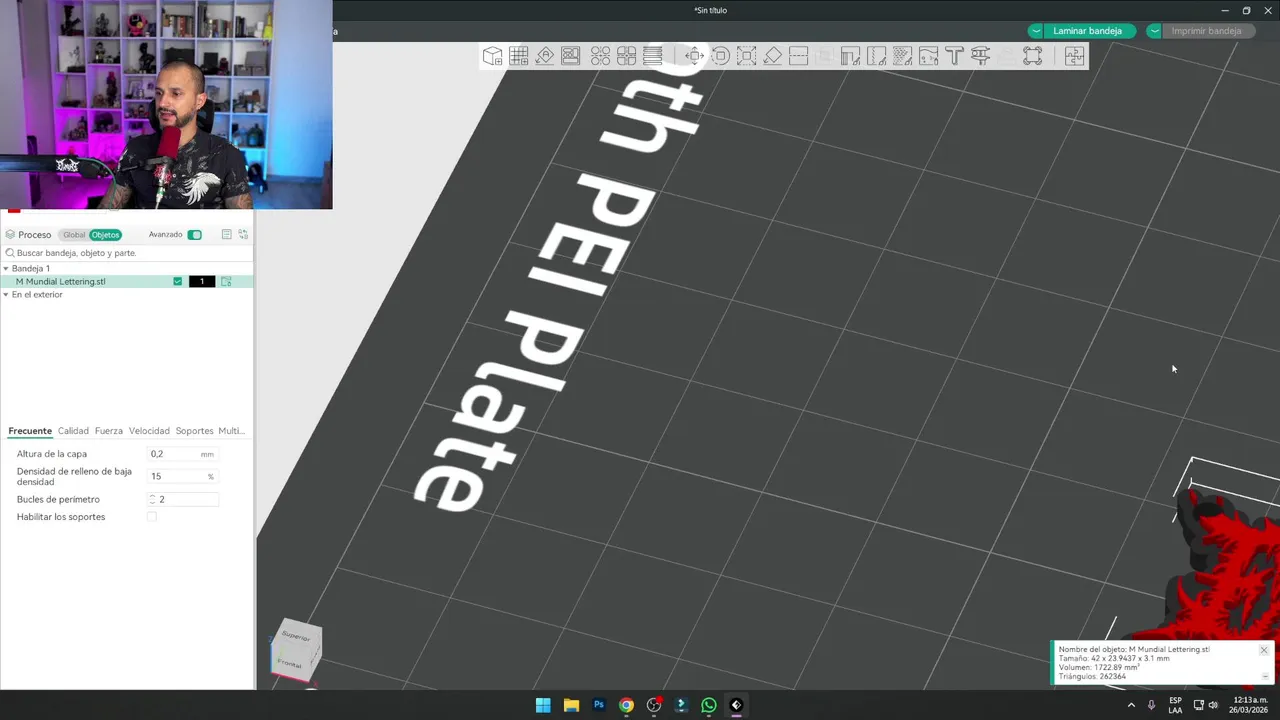Open Google Chrome from the taskbar

(626, 705)
